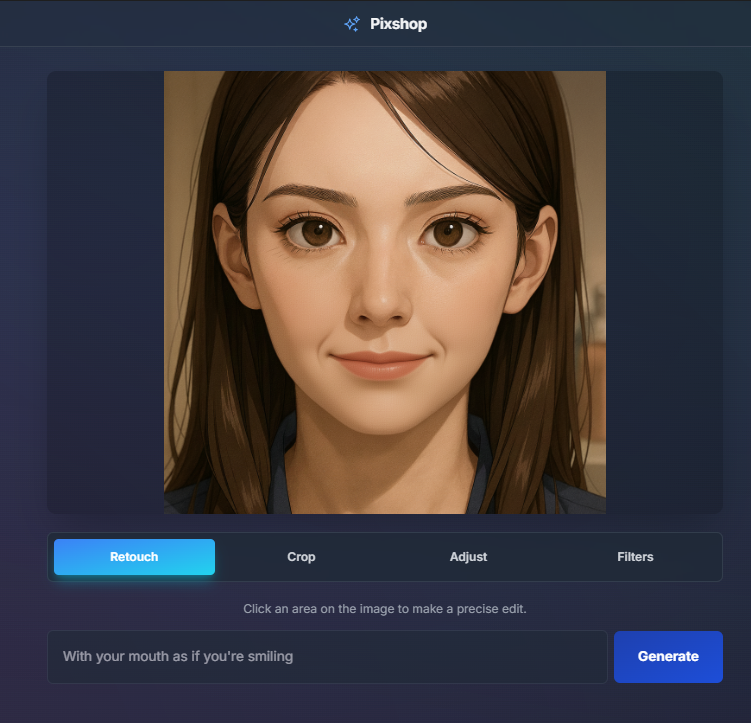Viewport: 751px width, 723px height.
Task: Open the Filters tab
Action: click(x=635, y=557)
